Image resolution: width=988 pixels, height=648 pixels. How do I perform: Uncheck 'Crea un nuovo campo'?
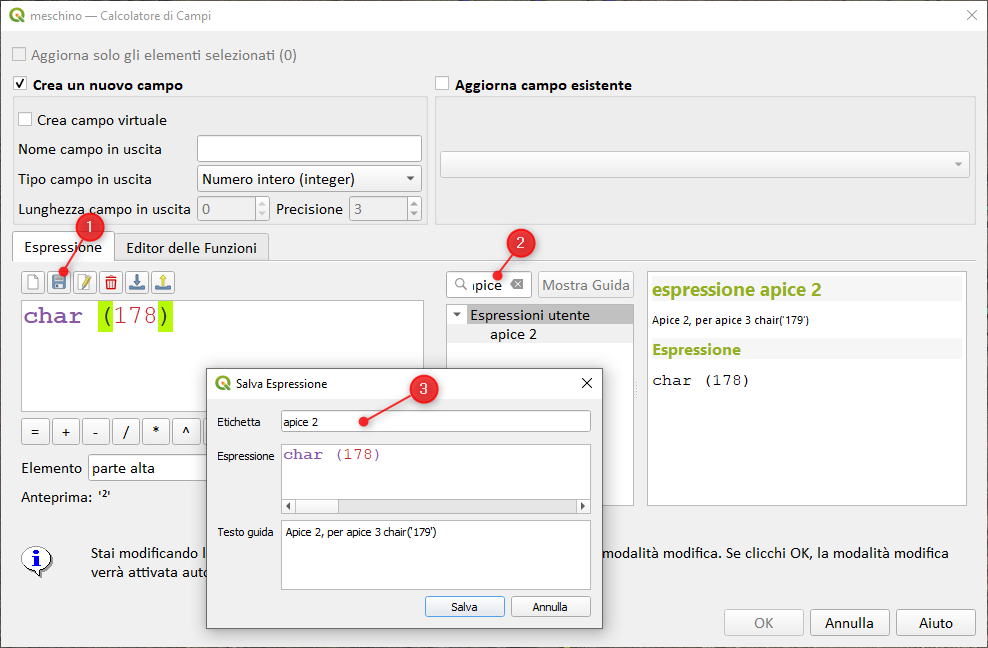coord(20,85)
